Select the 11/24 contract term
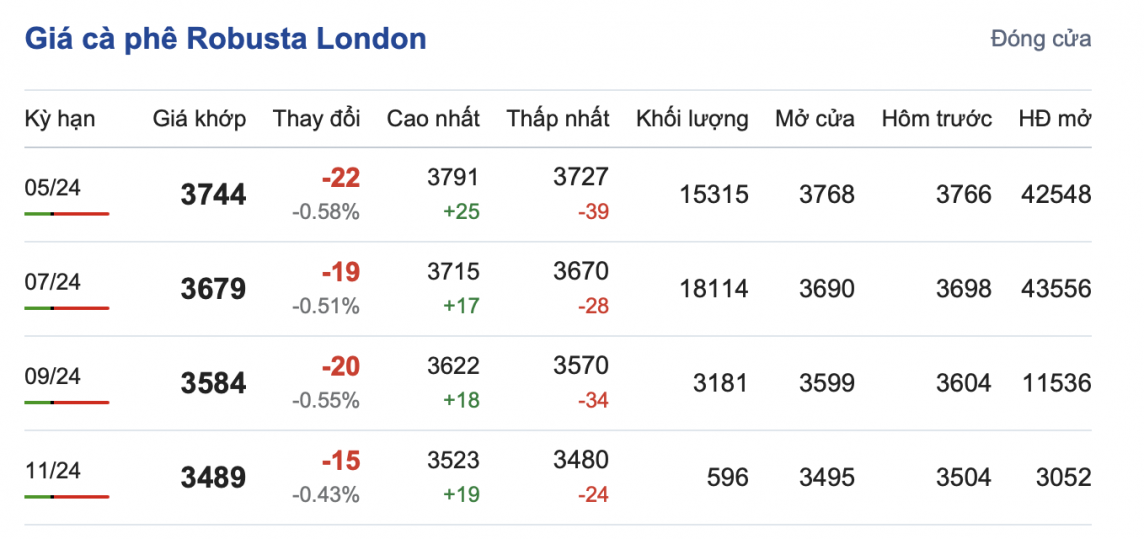 coord(52,471)
